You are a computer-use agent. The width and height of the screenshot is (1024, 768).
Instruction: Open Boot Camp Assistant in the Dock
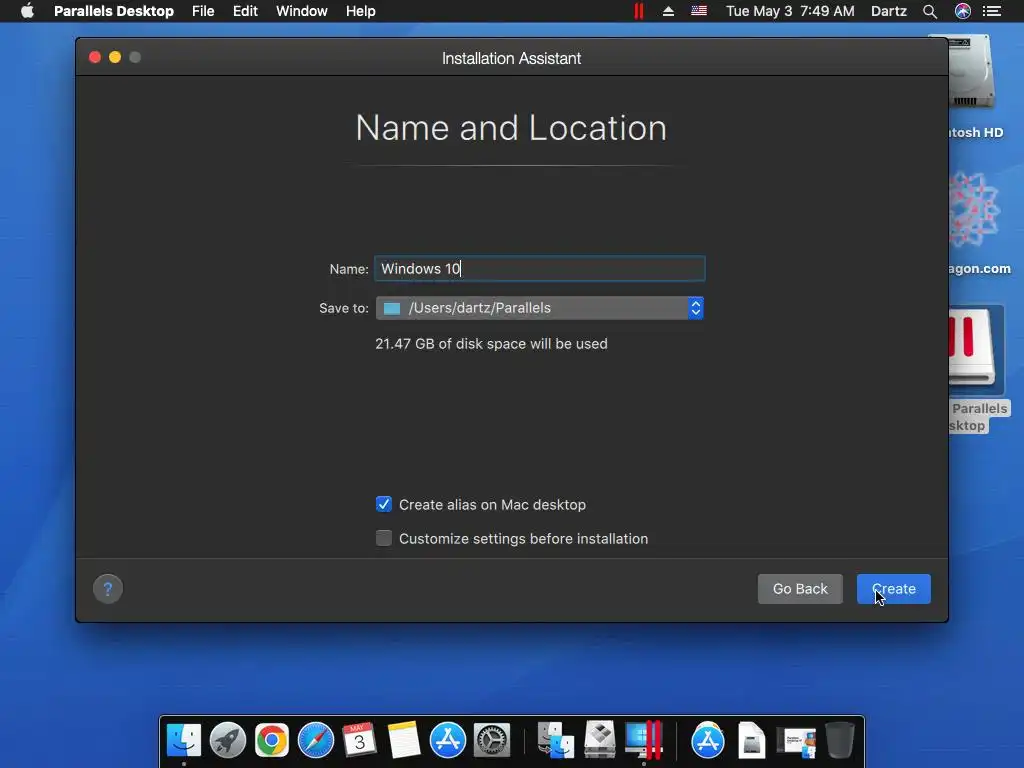(x=600, y=740)
